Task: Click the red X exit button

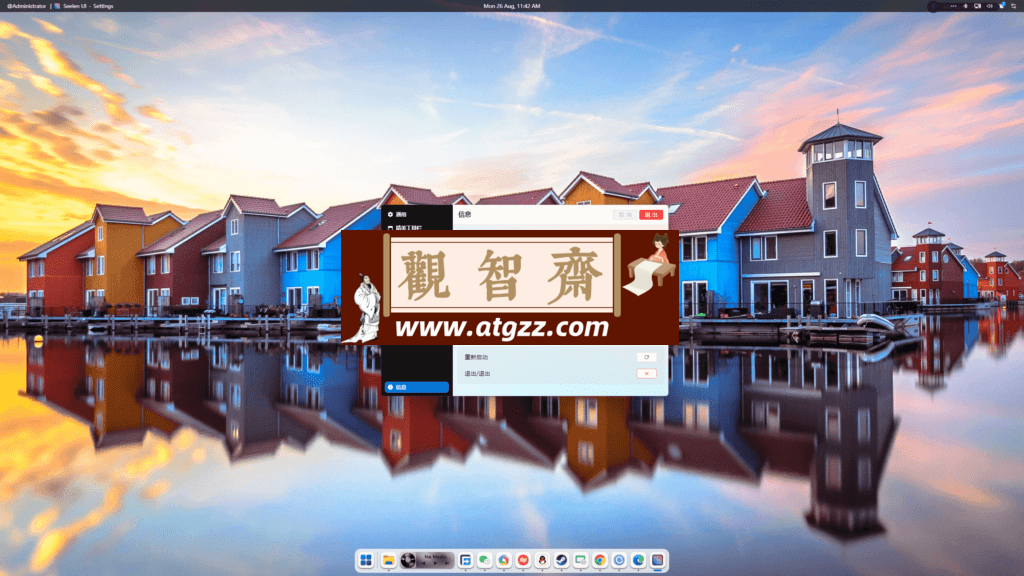Action: (647, 374)
